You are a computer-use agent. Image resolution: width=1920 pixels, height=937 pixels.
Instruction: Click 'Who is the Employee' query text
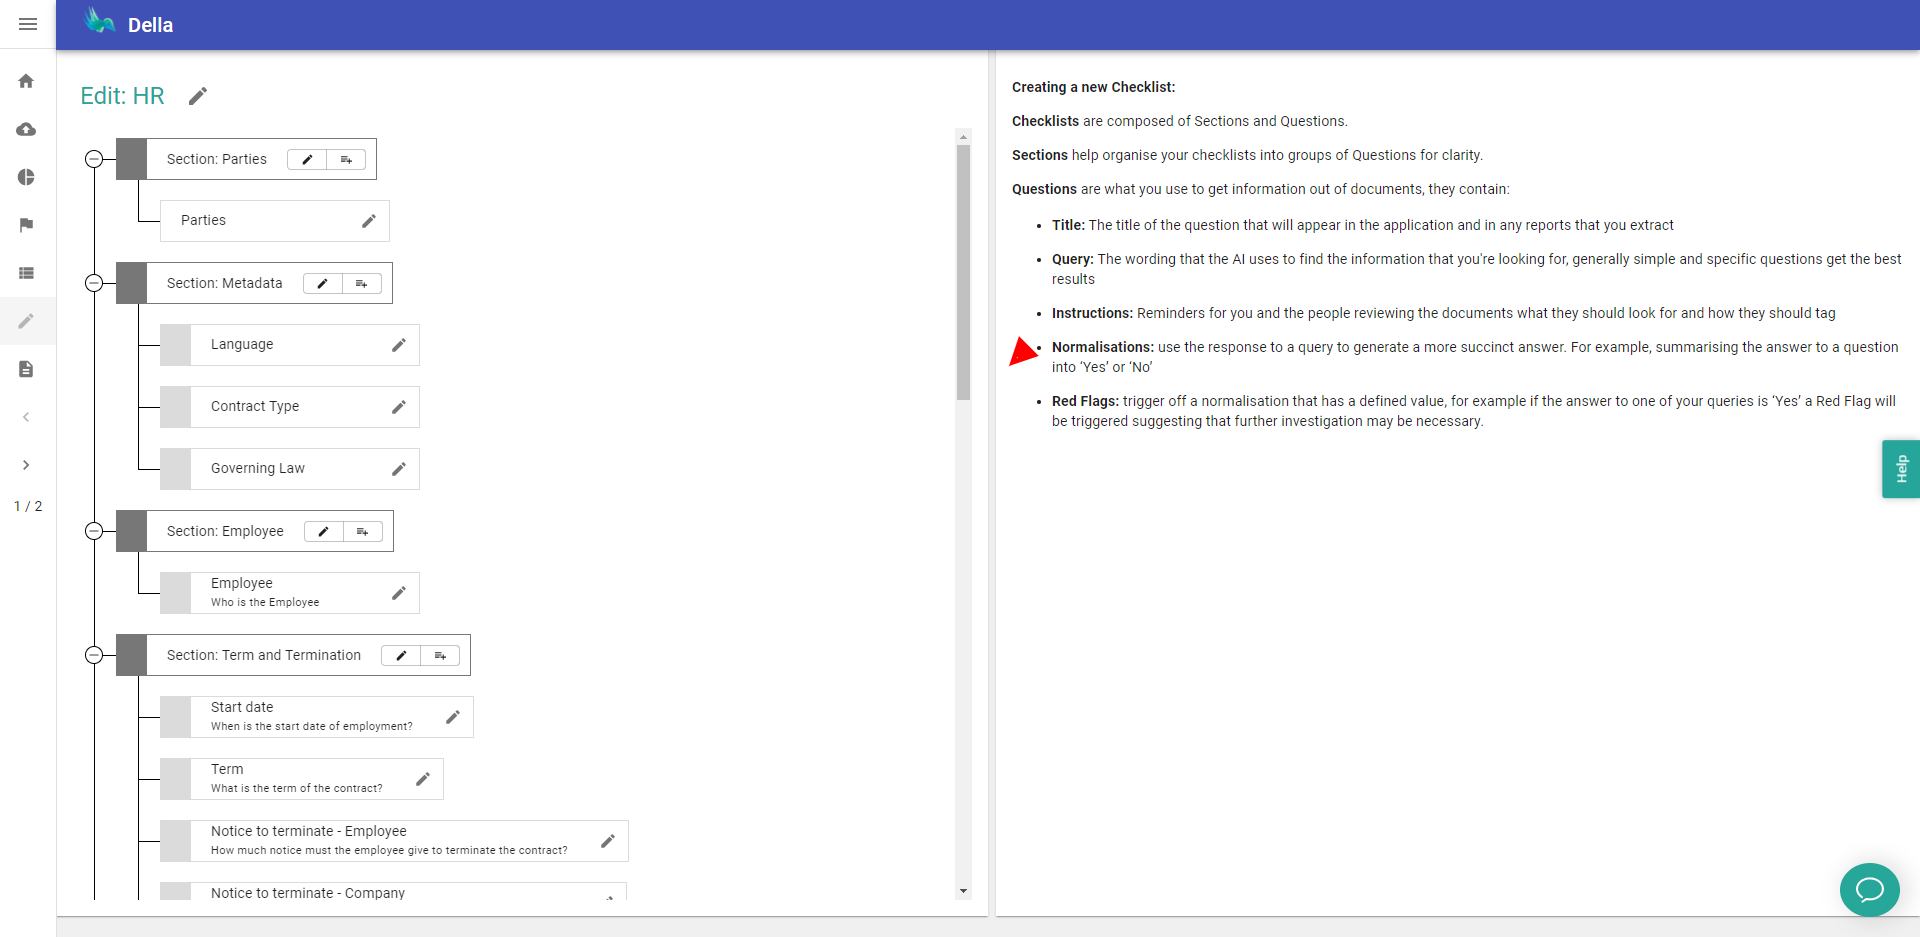(265, 602)
